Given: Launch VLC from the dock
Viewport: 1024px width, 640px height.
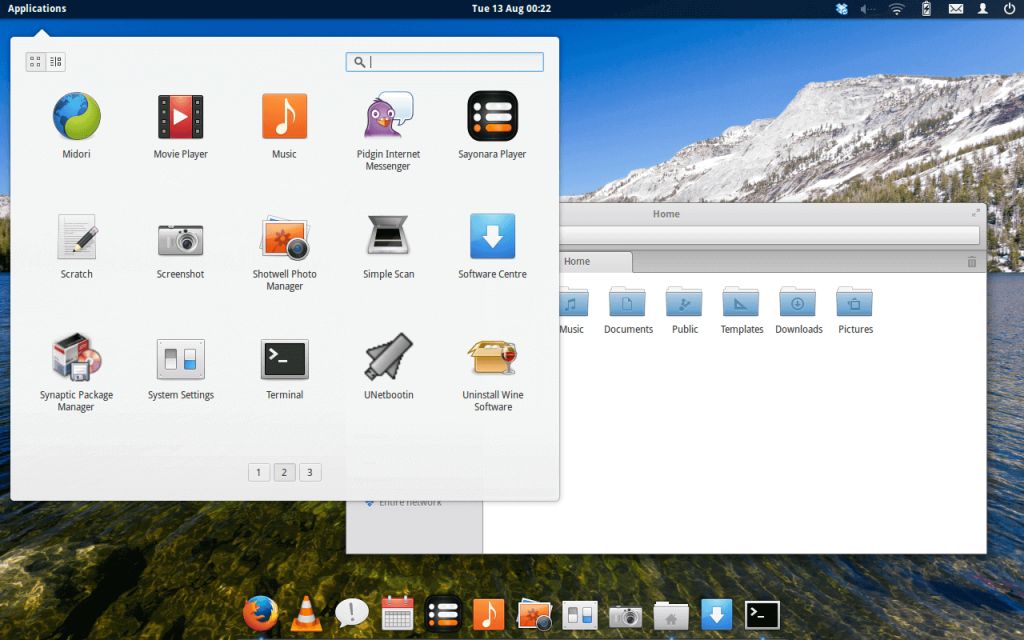Looking at the screenshot, I should click(306, 614).
